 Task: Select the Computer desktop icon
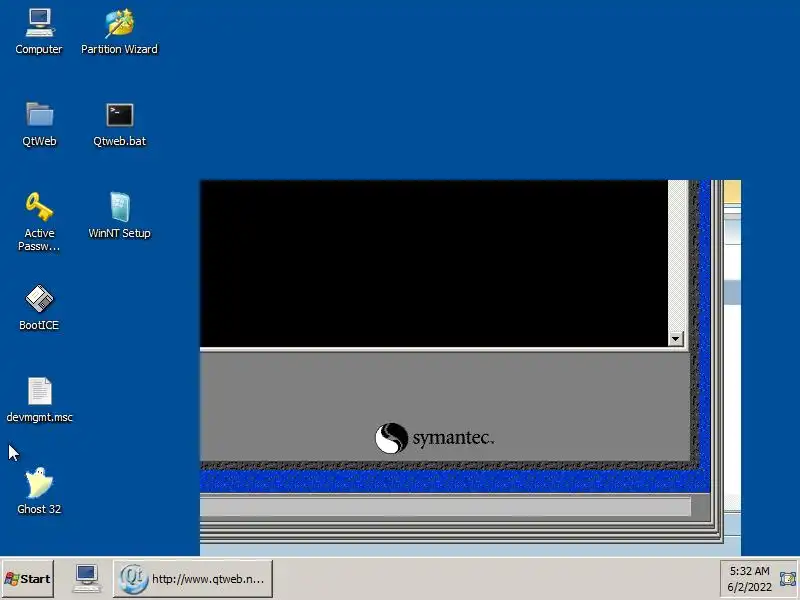pos(39,32)
